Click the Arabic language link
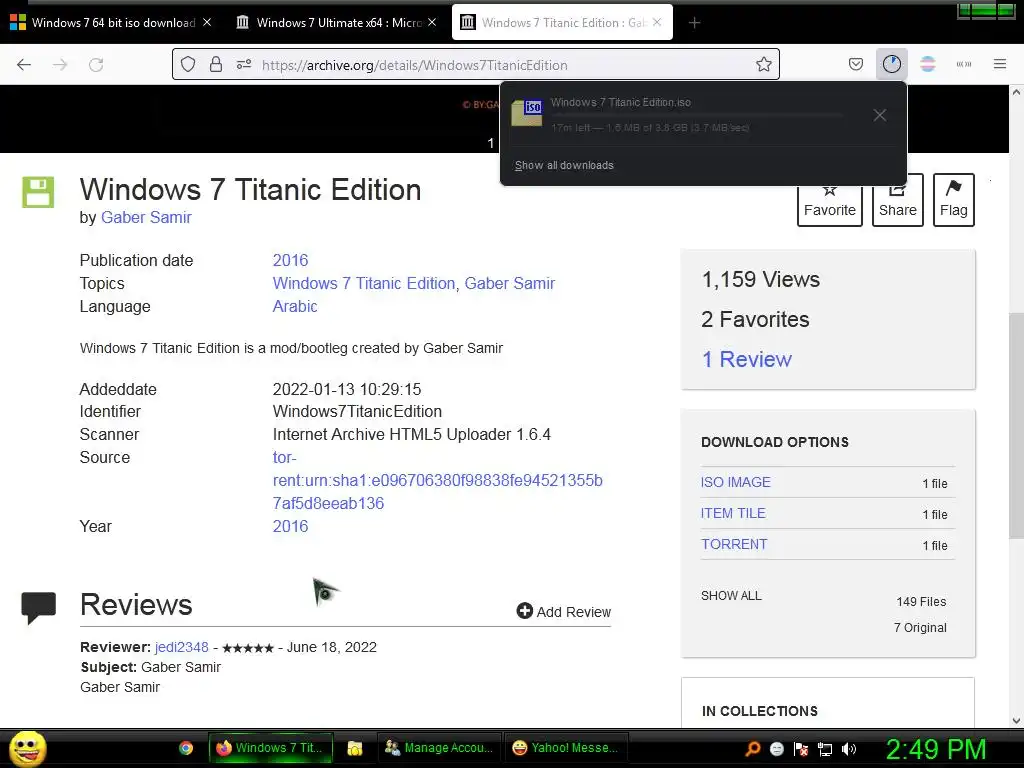The height and width of the screenshot is (768, 1024). 295,306
